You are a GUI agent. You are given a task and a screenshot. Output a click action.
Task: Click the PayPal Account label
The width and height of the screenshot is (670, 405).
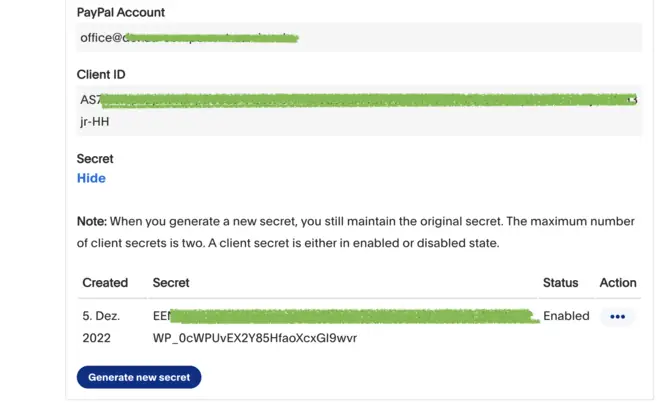click(121, 13)
